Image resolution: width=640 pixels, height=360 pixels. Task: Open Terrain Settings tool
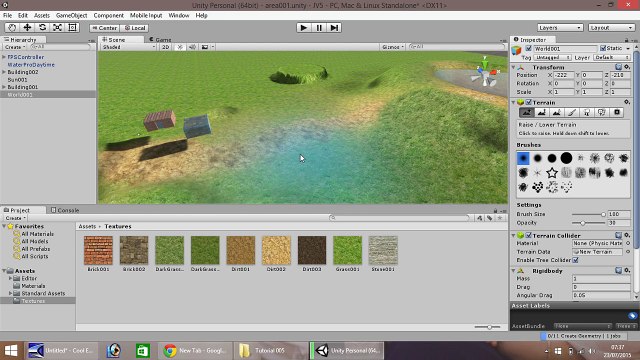617,113
